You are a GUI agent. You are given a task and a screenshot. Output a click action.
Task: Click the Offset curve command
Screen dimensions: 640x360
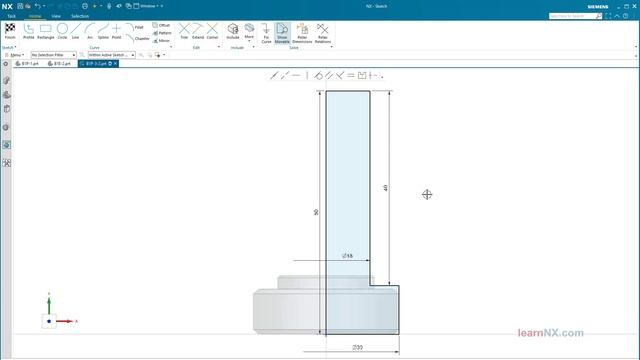point(161,25)
